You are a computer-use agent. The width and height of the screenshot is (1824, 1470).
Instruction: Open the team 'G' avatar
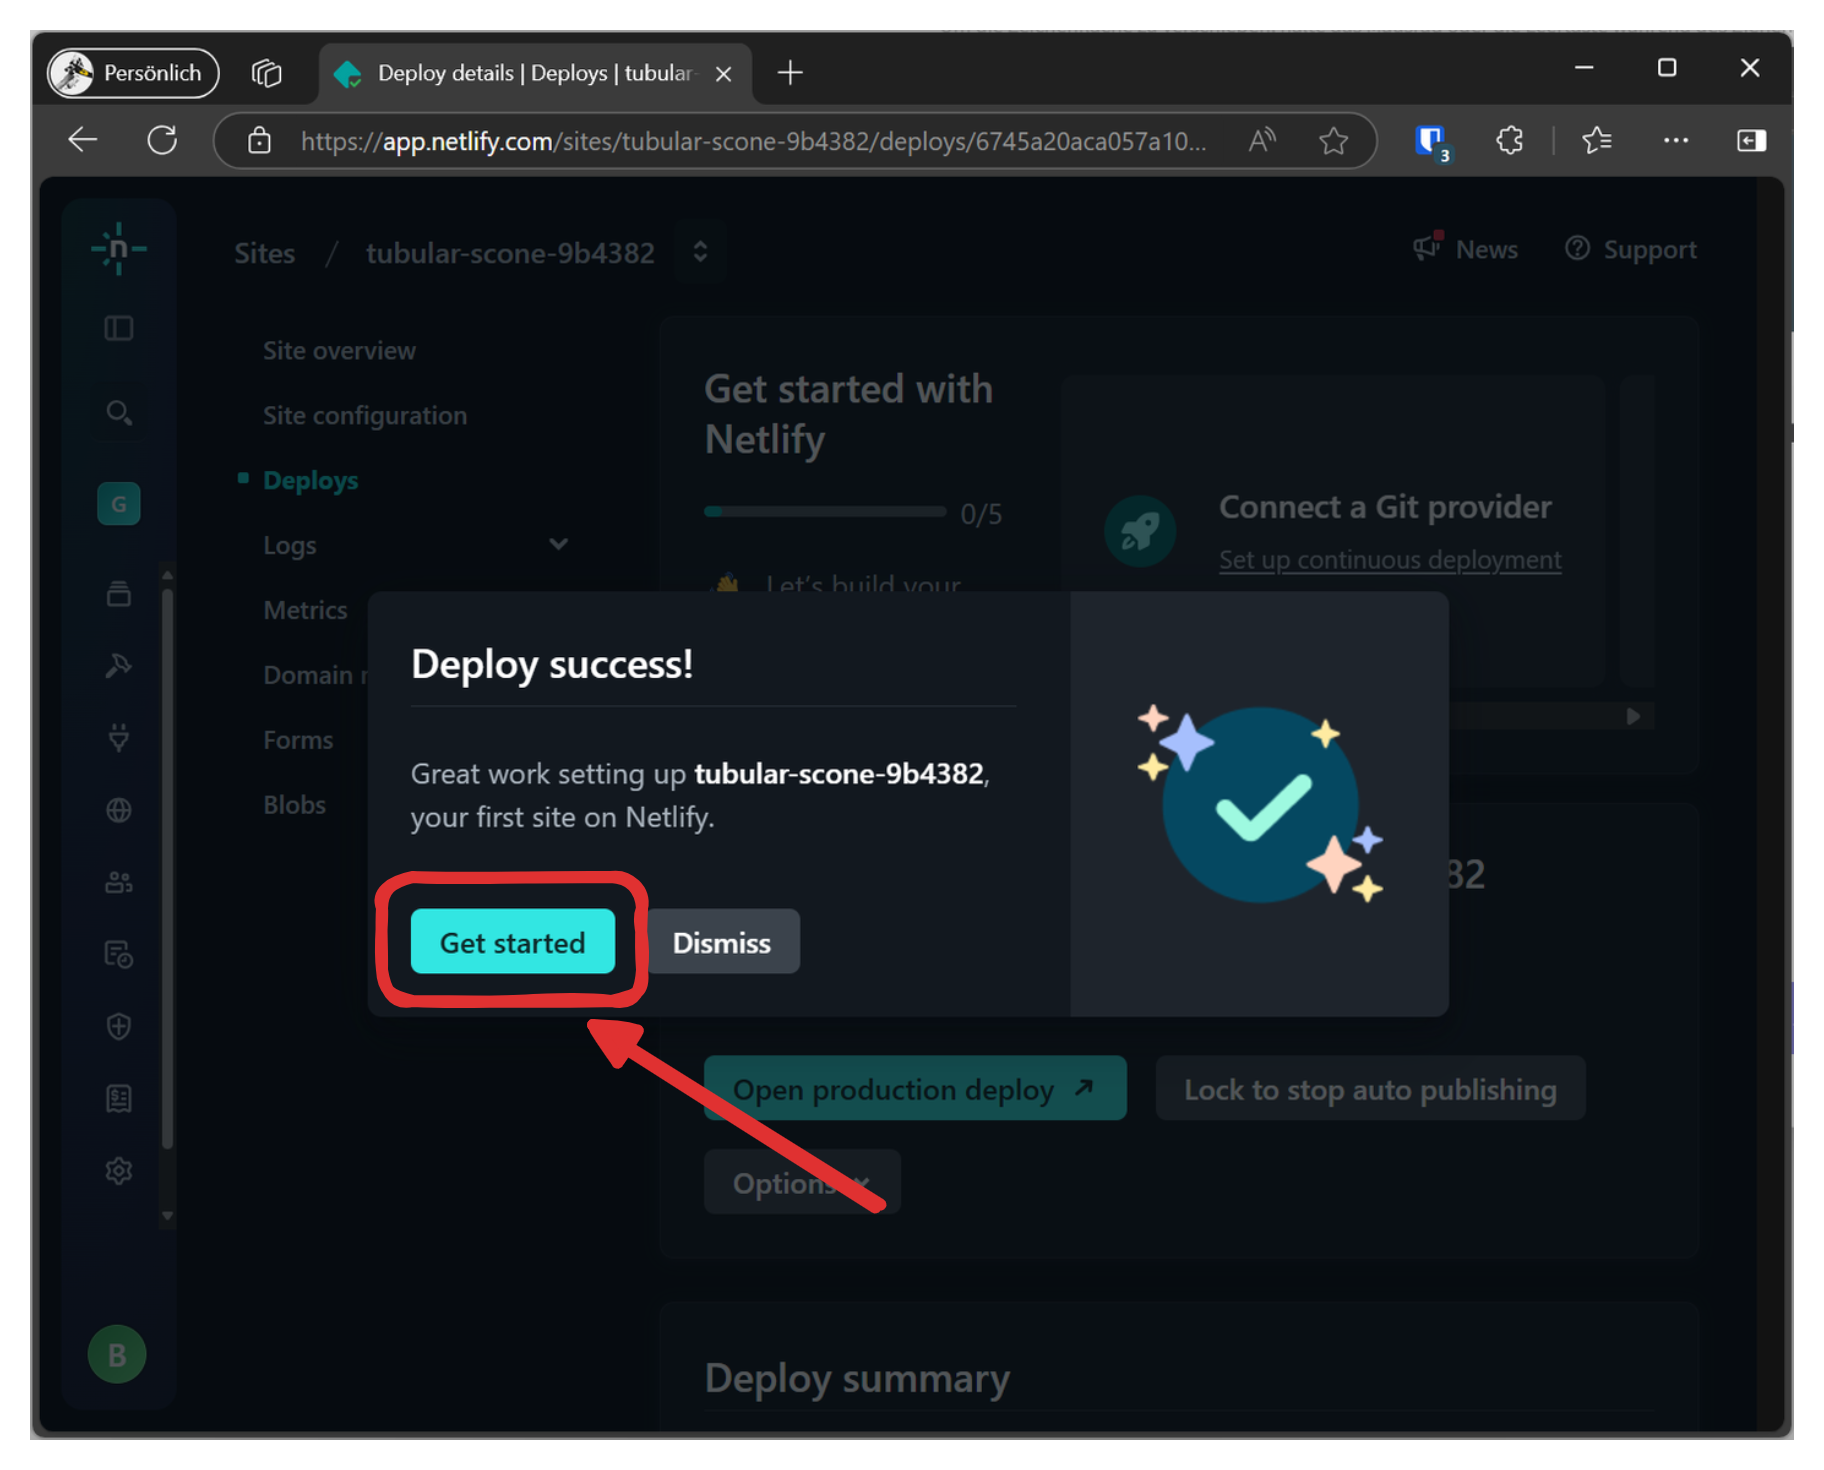point(118,503)
